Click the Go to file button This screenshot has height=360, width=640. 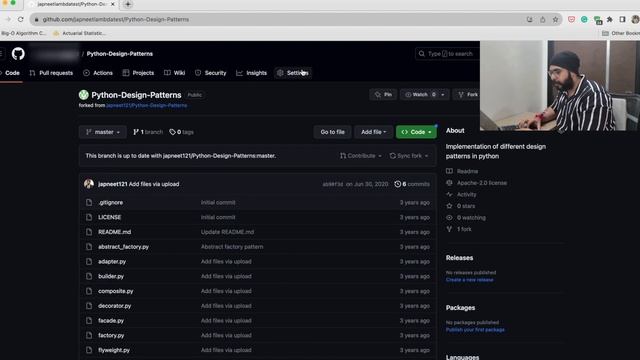(x=332, y=132)
